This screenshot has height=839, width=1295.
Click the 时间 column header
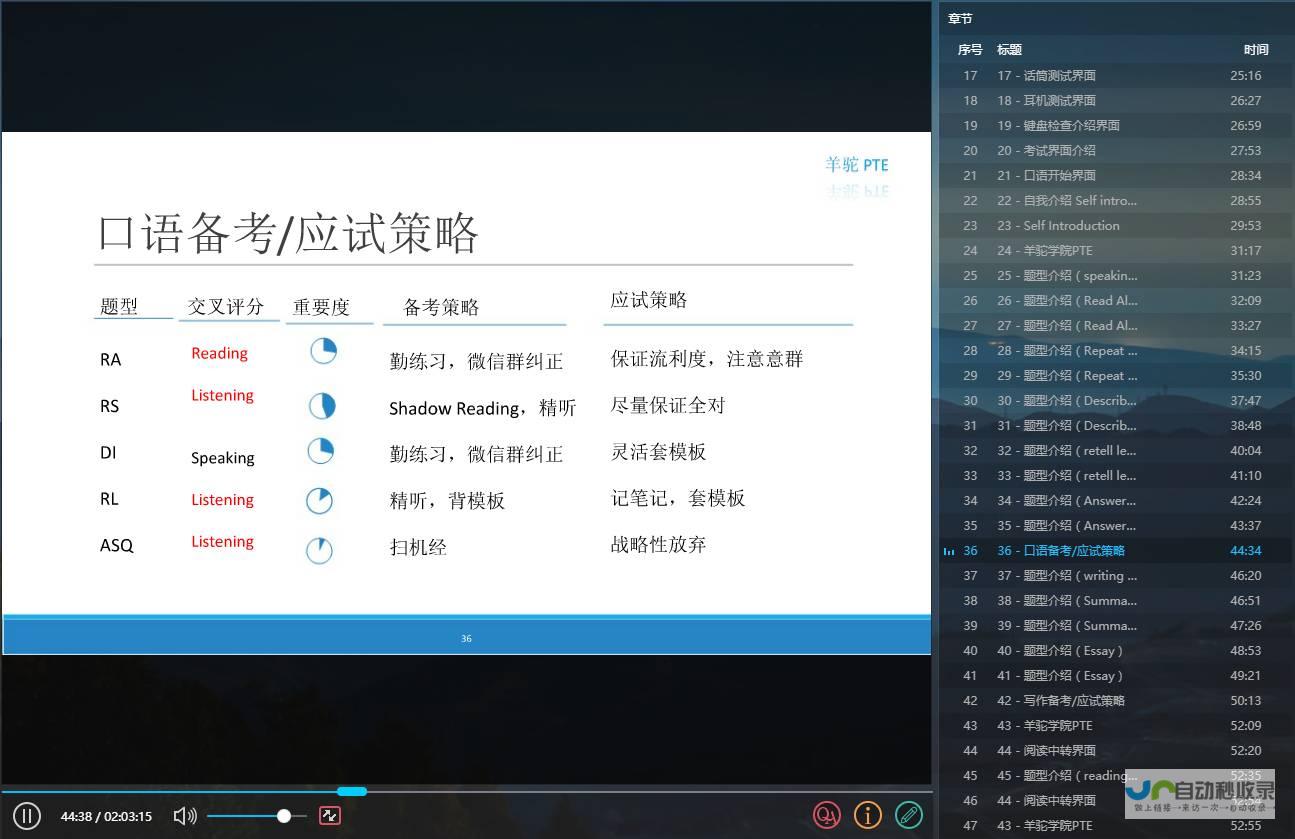tap(1256, 49)
